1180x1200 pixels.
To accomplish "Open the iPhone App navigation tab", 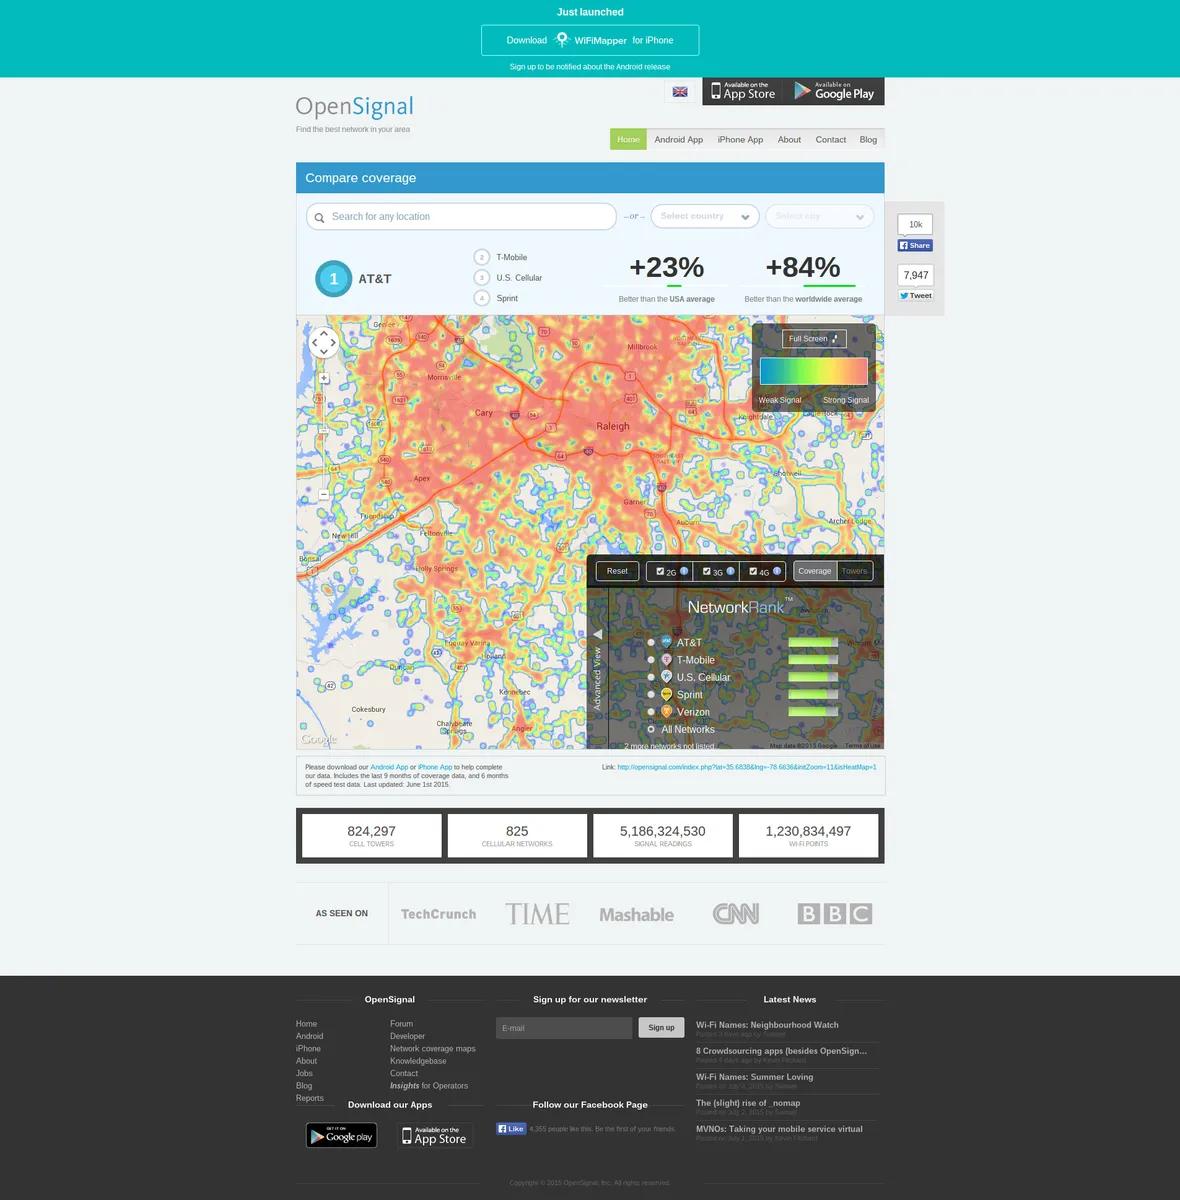I will [x=740, y=139].
